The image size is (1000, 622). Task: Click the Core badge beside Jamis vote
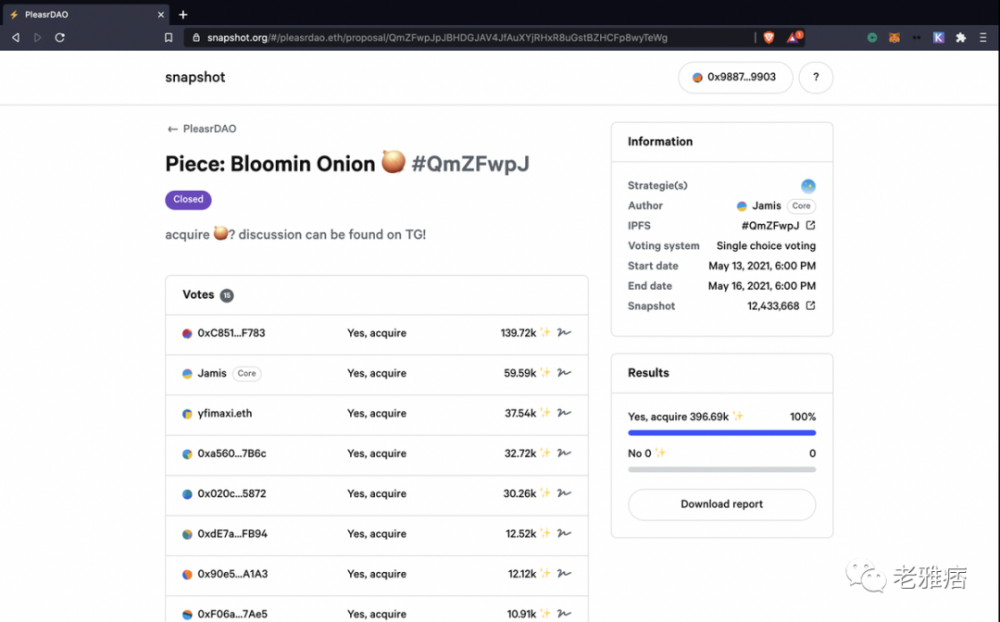247,374
